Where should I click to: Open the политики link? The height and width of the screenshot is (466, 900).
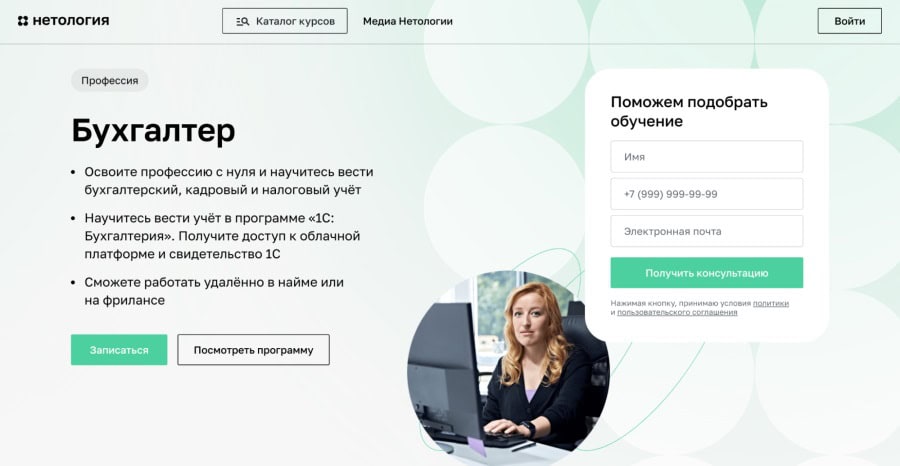tap(771, 303)
